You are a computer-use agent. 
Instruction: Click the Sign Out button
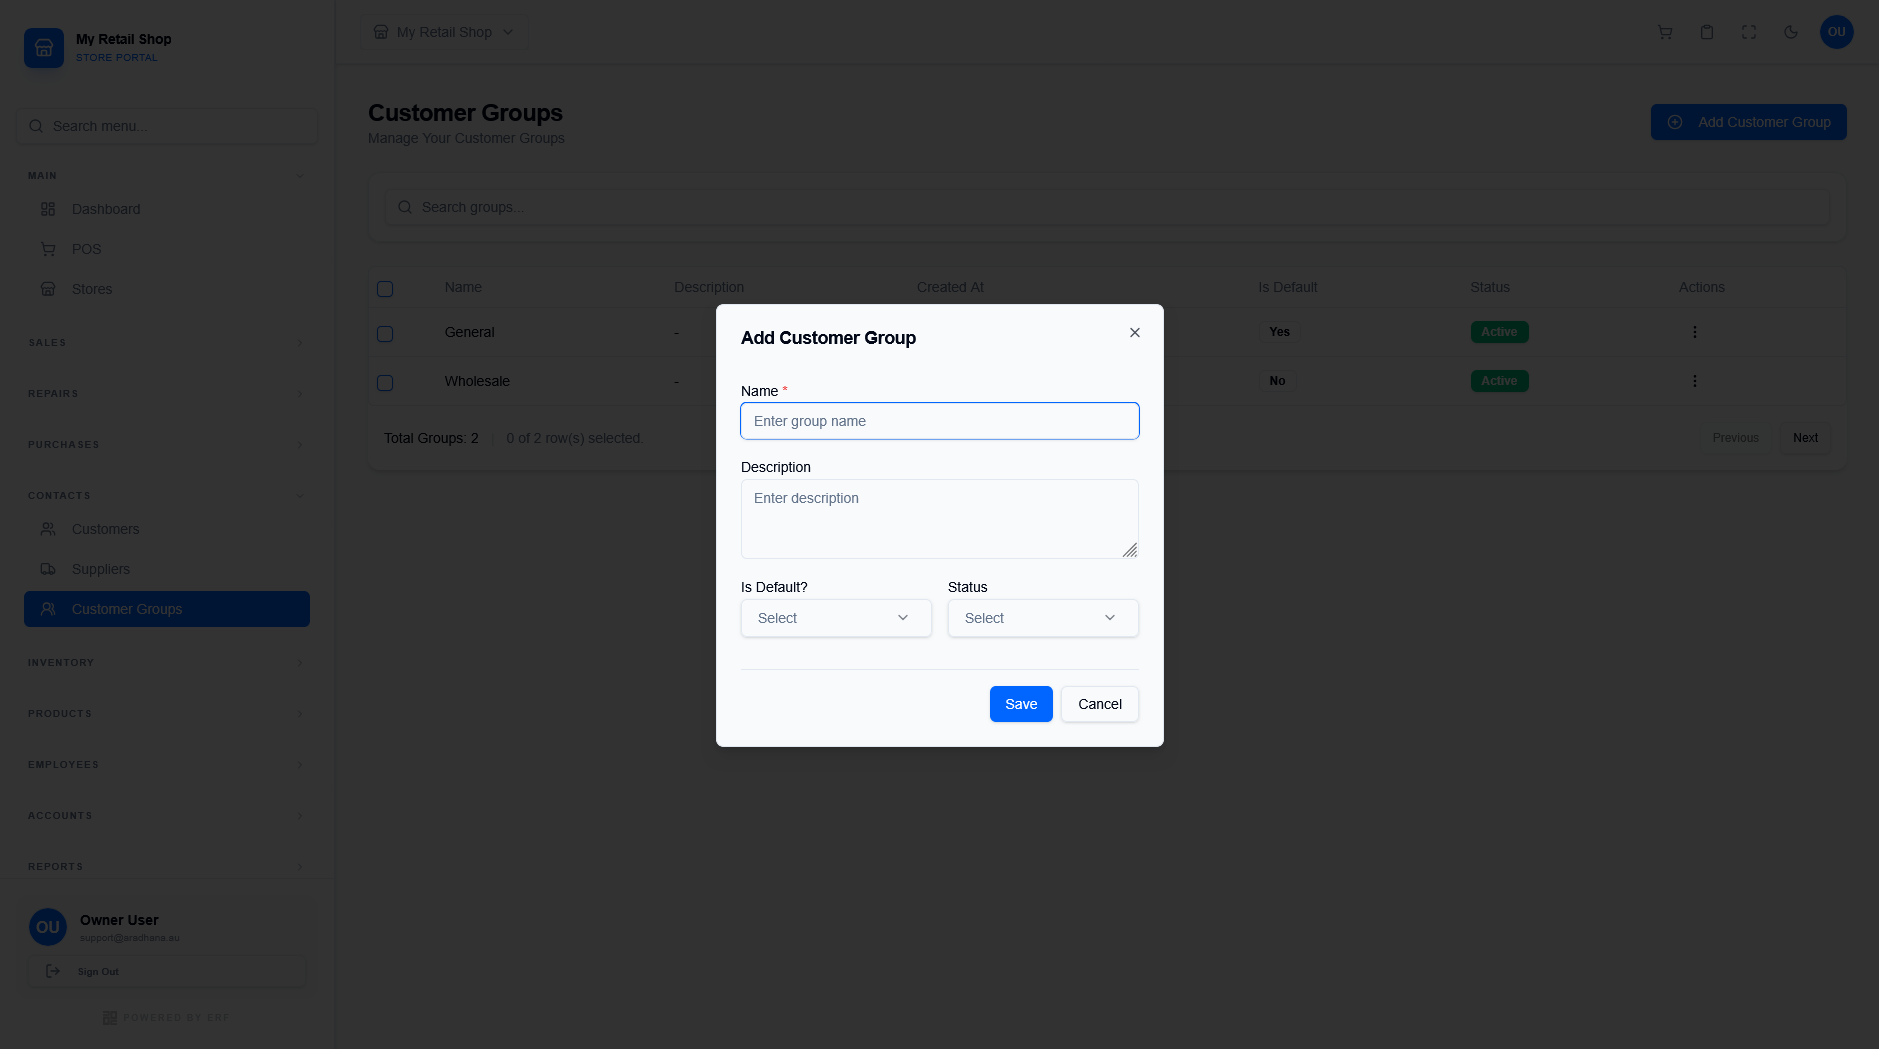point(167,971)
